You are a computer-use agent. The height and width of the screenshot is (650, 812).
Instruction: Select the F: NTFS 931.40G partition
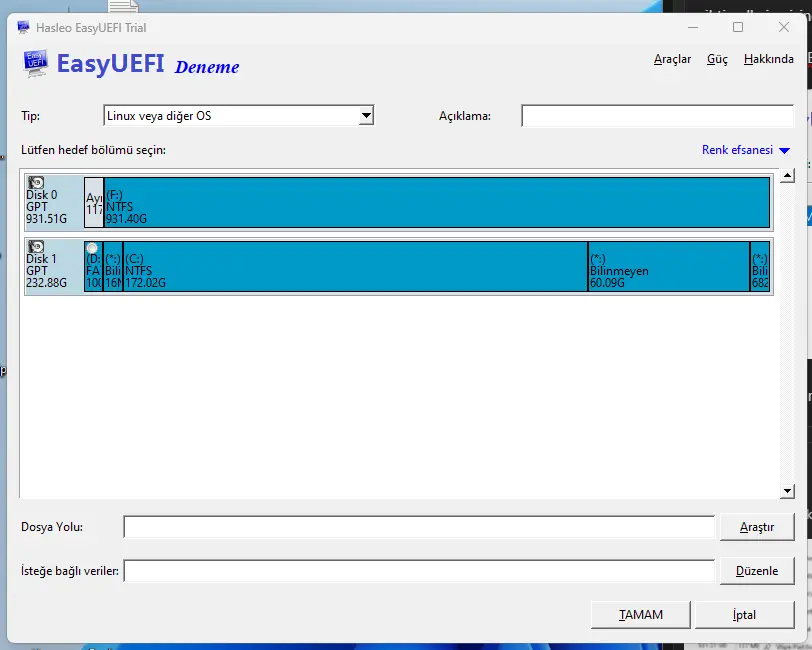[x=437, y=202]
